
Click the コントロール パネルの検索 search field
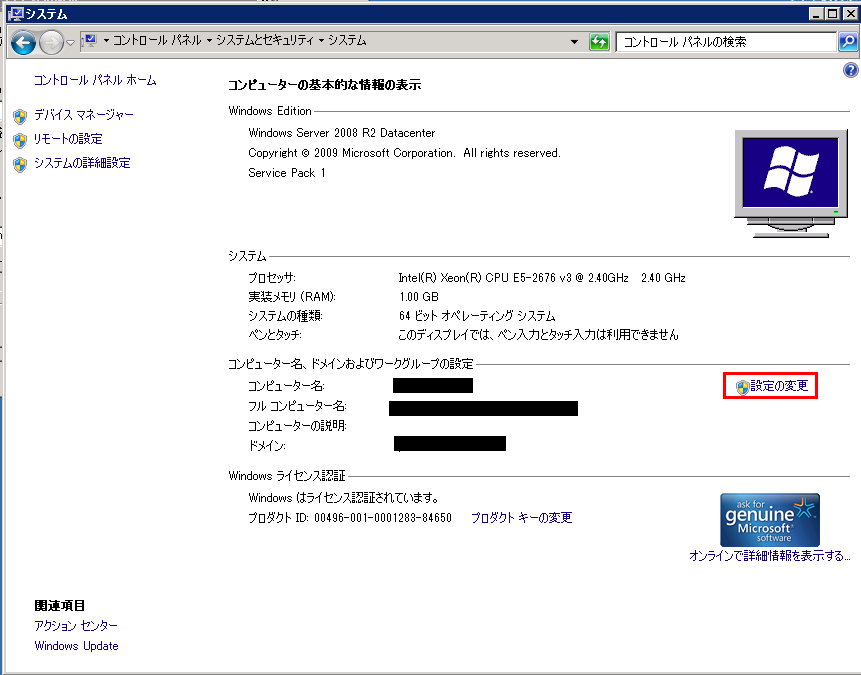coord(725,42)
